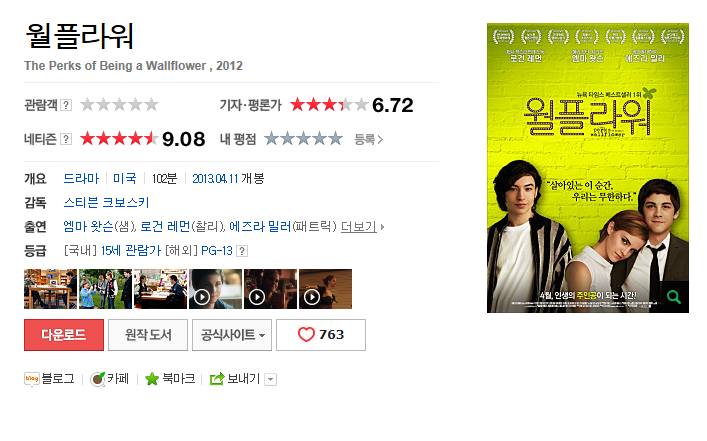Open director 스티븐 크보스키 link

tap(106, 202)
